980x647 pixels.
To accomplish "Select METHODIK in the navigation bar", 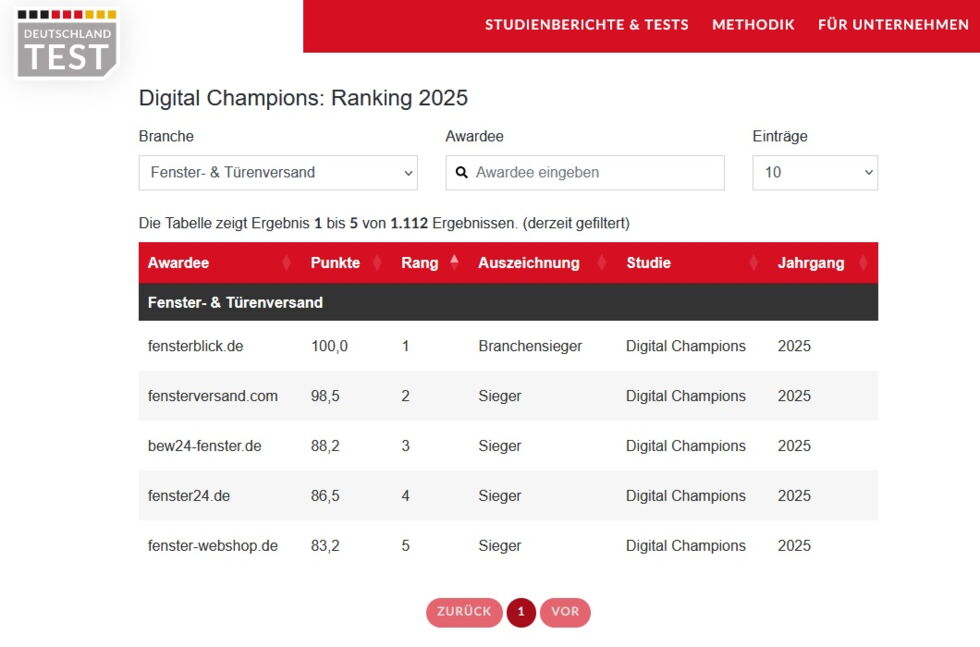I will coord(753,25).
